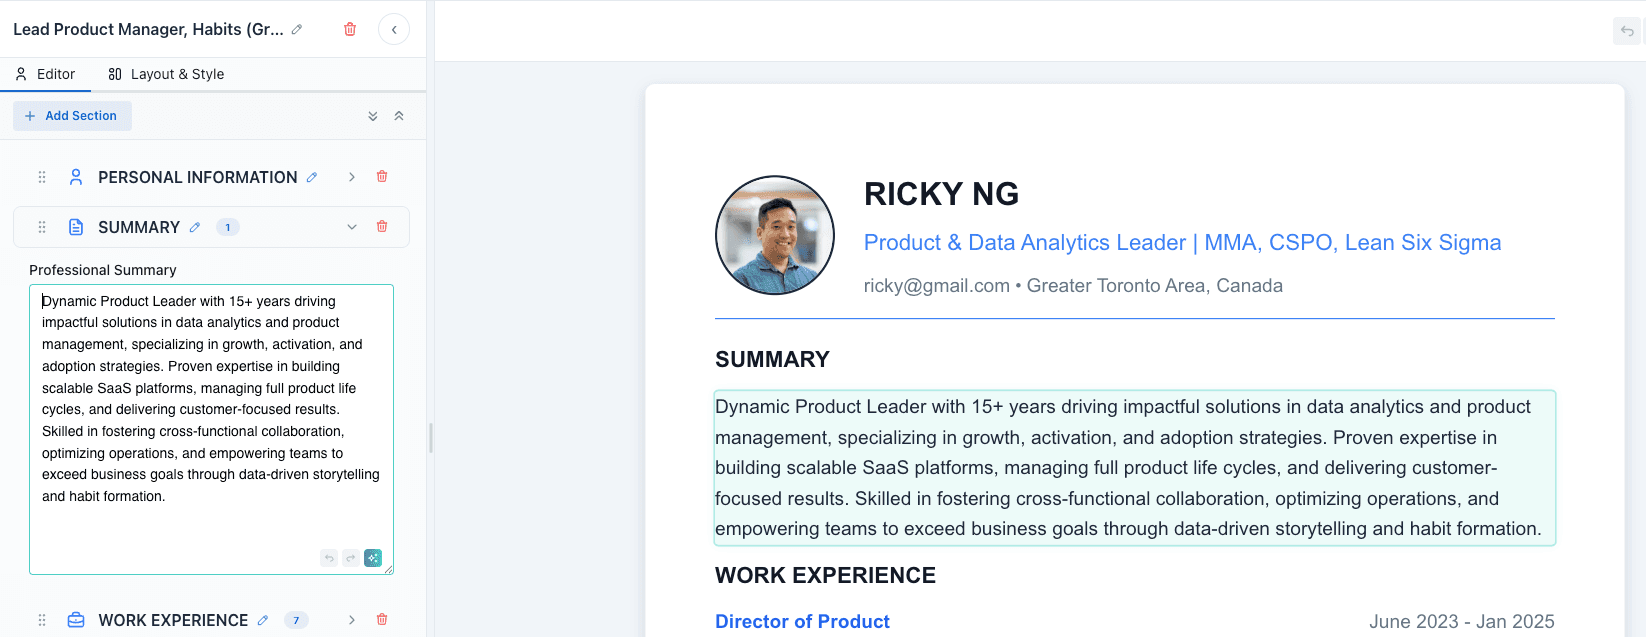
Task: Collapse the Summary section chevron
Action: coord(352,227)
